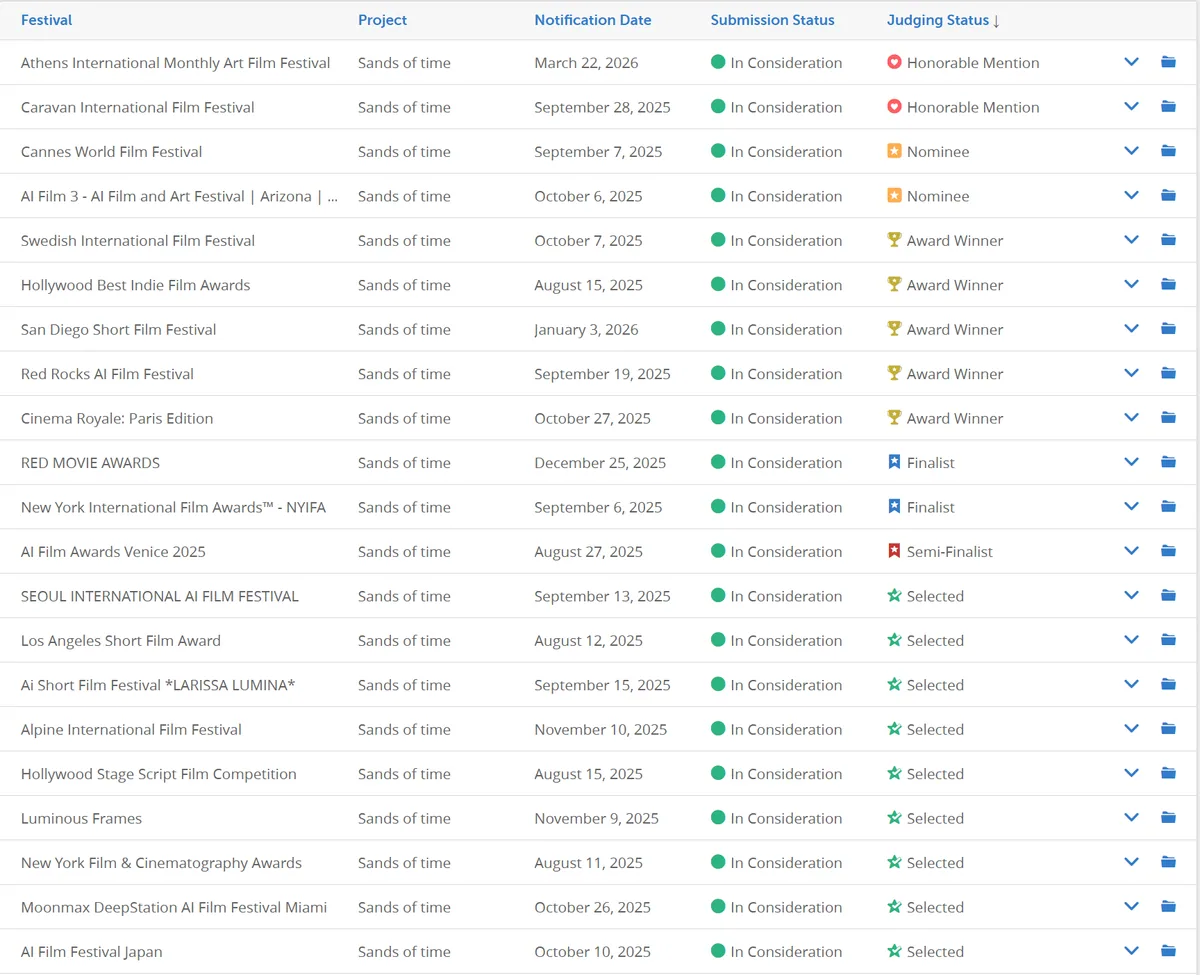Expand Hollywood Best Indie Film Awards row chevron
The height and width of the screenshot is (975, 1200).
pyautogui.click(x=1131, y=285)
